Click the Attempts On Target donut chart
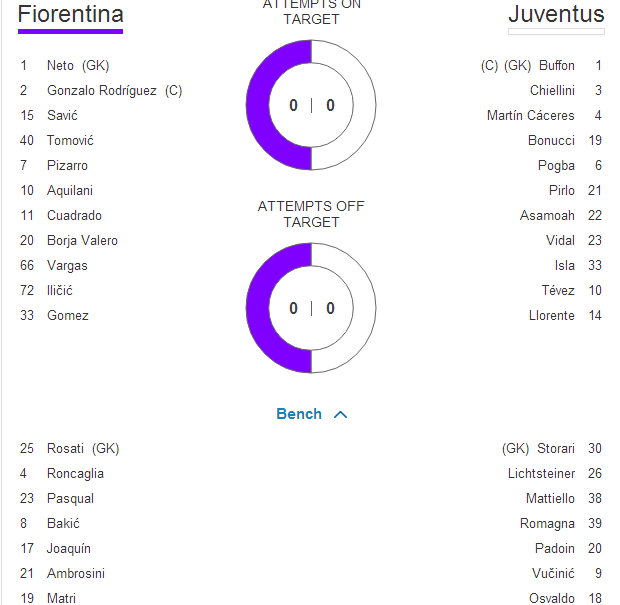This screenshot has height=605, width=620. pos(311,105)
